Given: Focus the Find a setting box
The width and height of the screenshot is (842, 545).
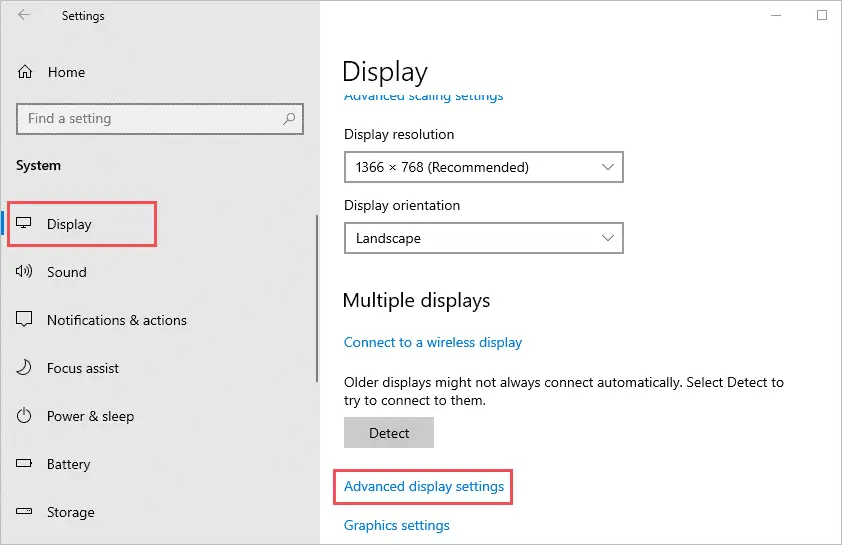Looking at the screenshot, I should tap(159, 119).
